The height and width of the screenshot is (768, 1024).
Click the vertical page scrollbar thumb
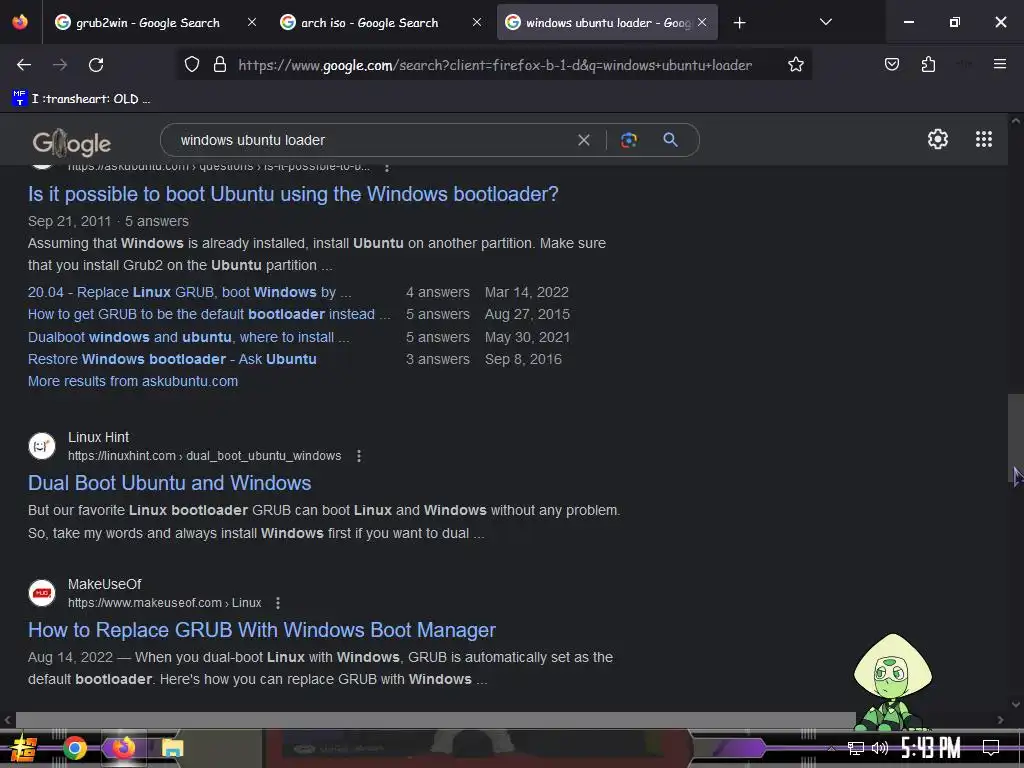1016,439
